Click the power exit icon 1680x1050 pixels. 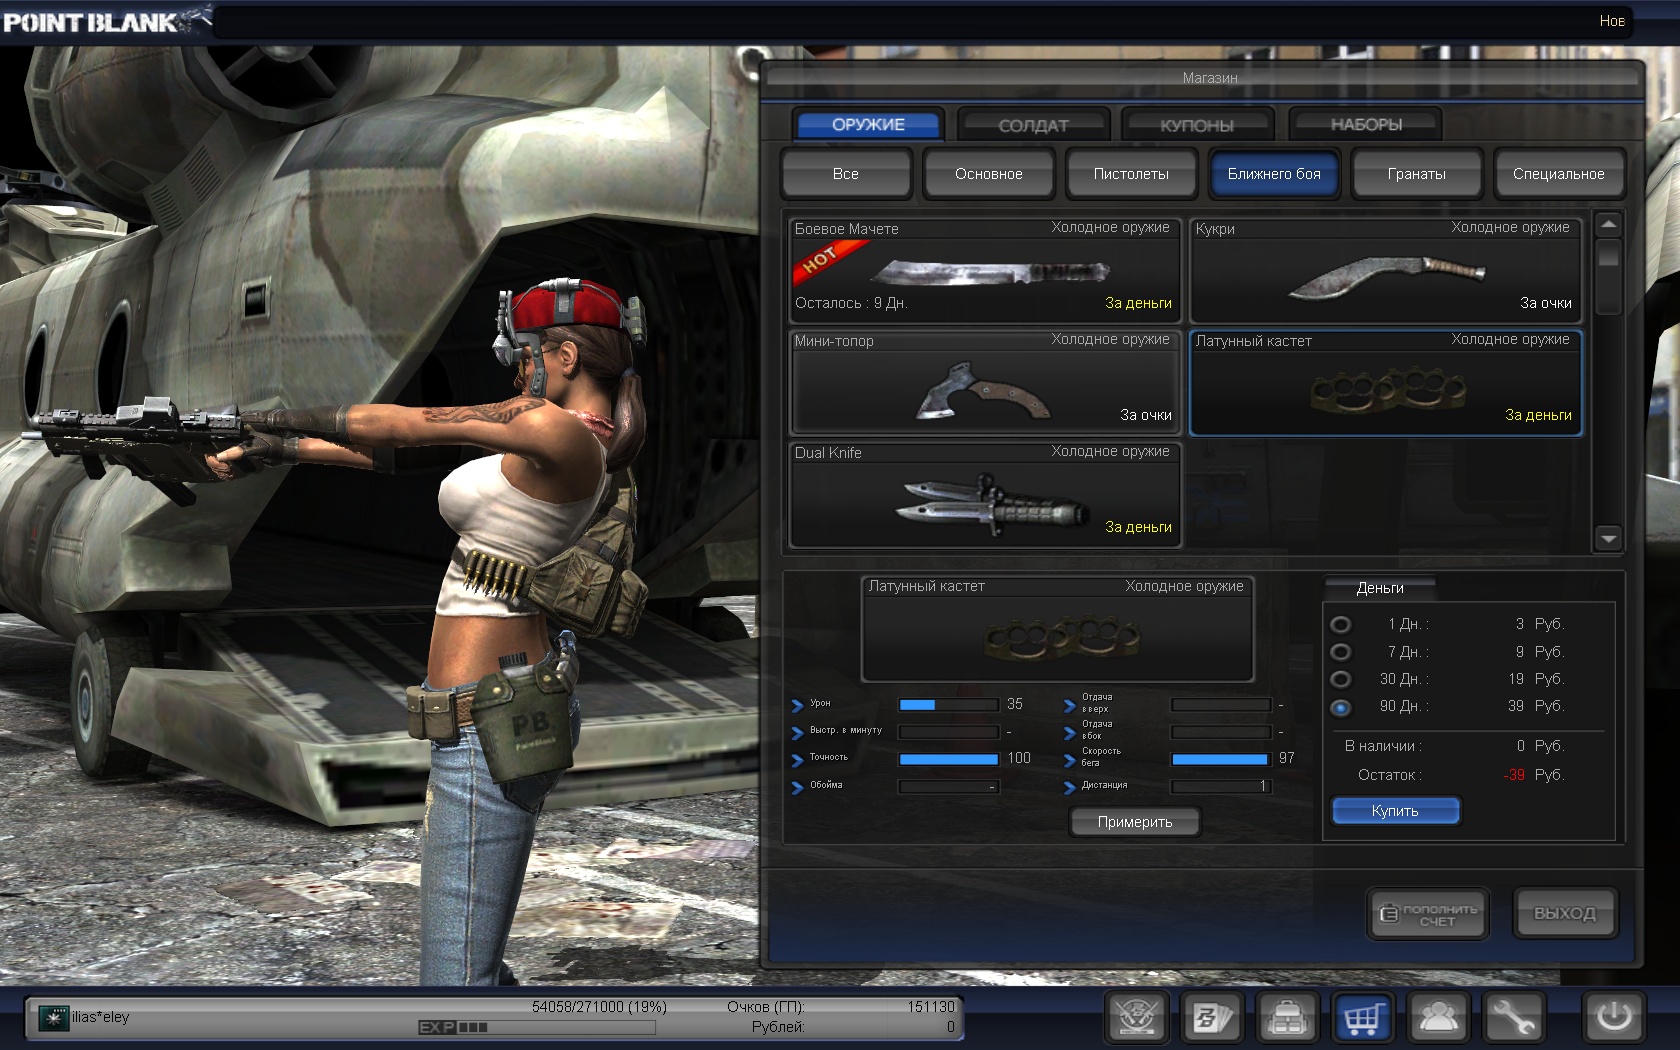[1613, 1018]
